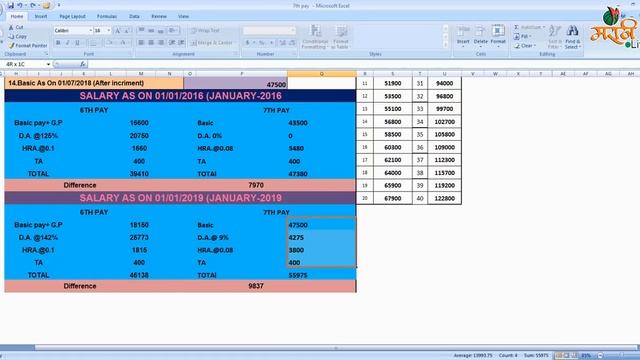Click Increase Decimal icon

283,42
